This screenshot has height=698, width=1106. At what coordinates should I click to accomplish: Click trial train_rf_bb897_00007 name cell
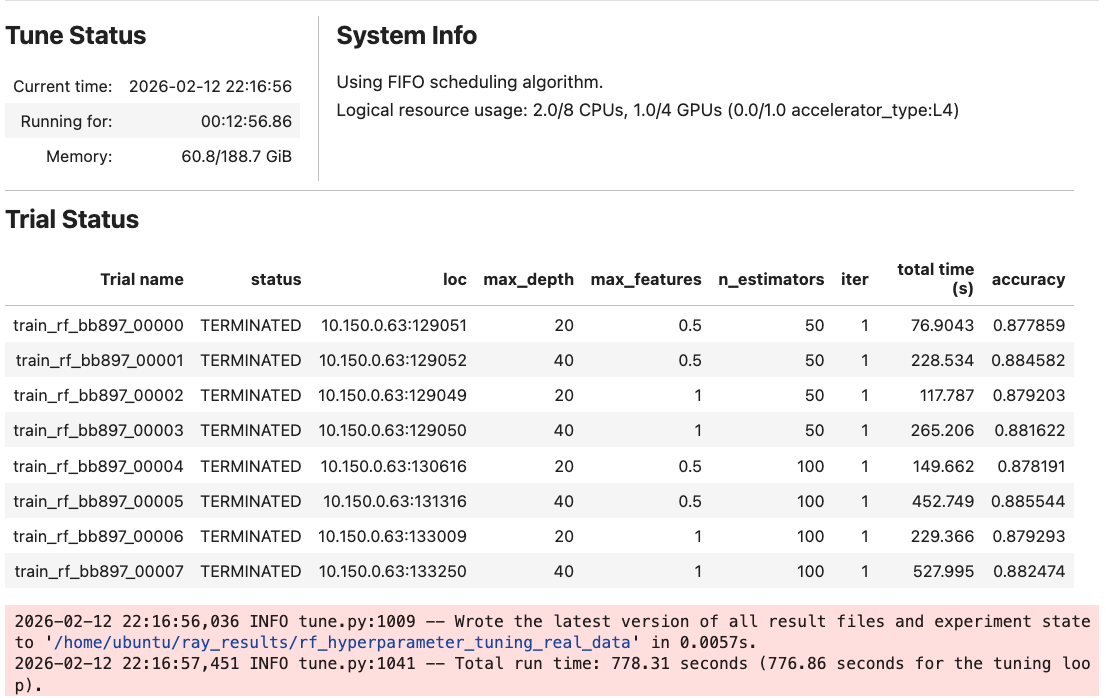[98, 571]
